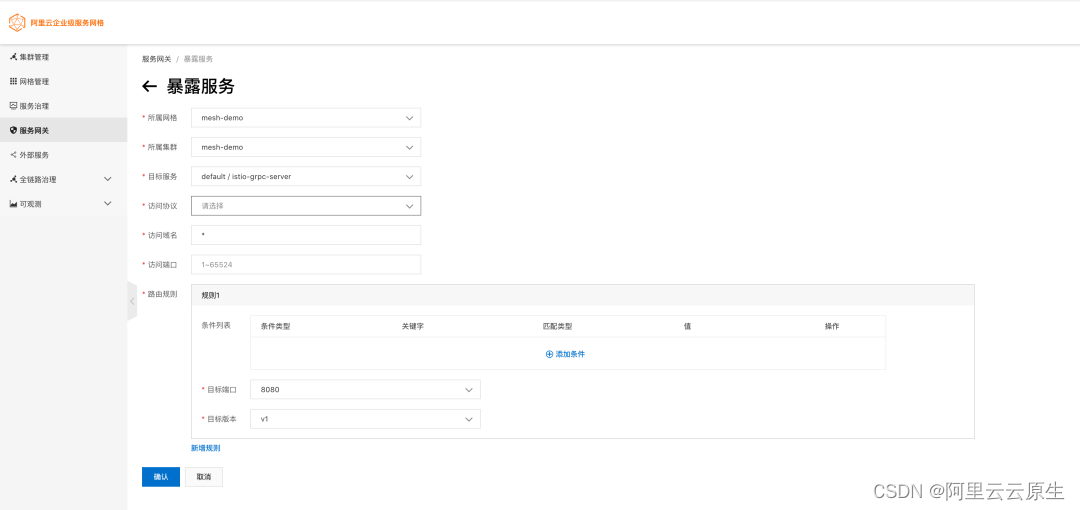
Task: Expand the 全链路治理 submenu chevron
Action: pyautogui.click(x=107, y=179)
